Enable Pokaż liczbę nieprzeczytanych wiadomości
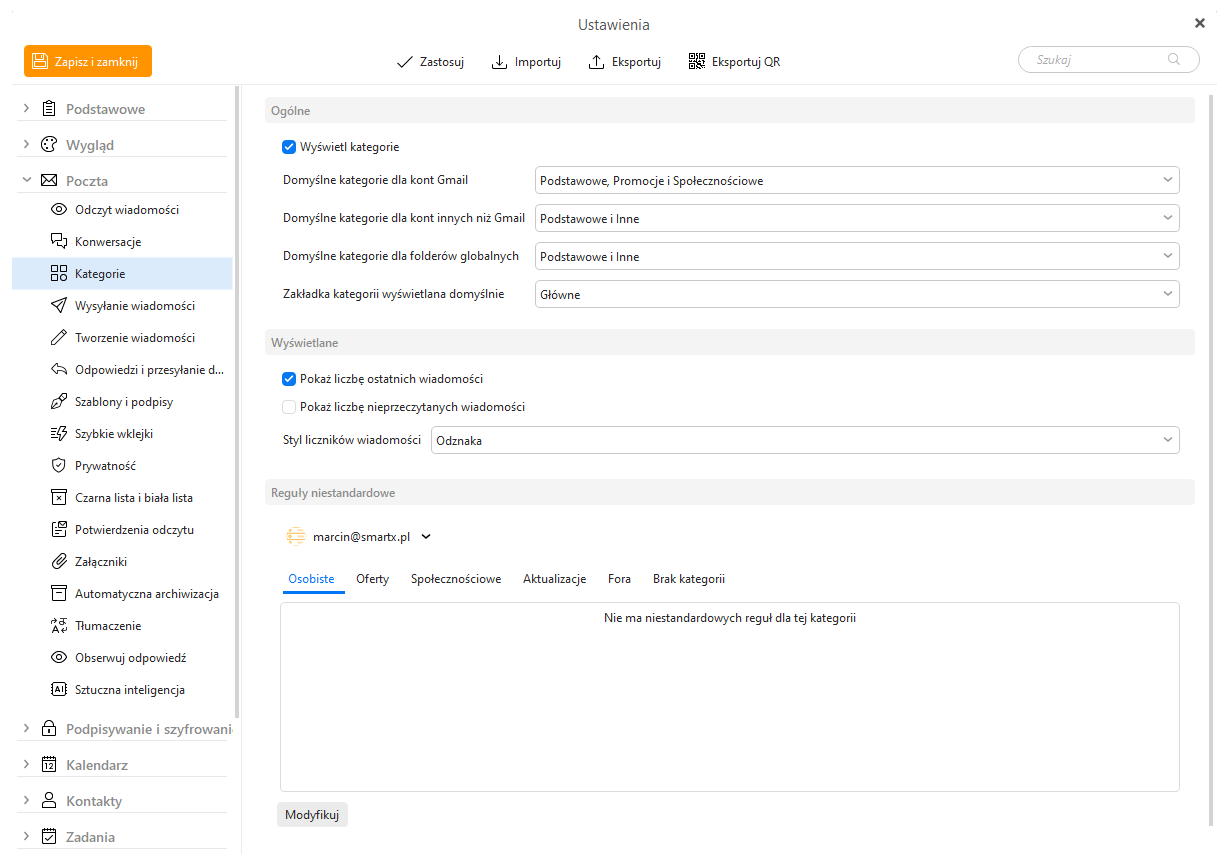 [x=289, y=407]
